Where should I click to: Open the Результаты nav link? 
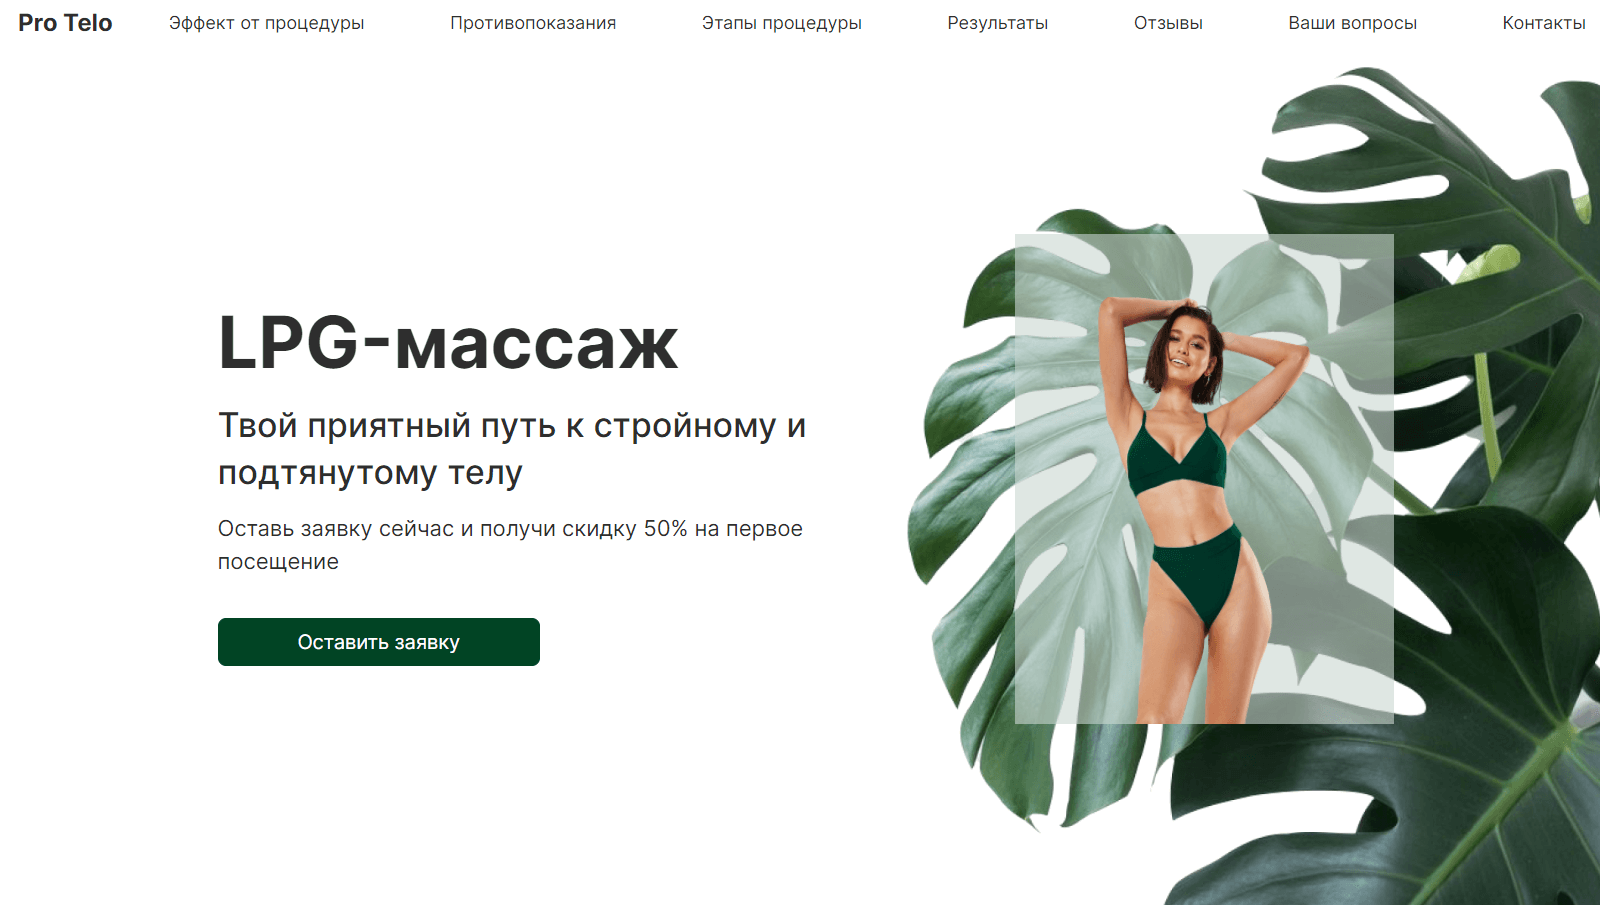click(998, 23)
